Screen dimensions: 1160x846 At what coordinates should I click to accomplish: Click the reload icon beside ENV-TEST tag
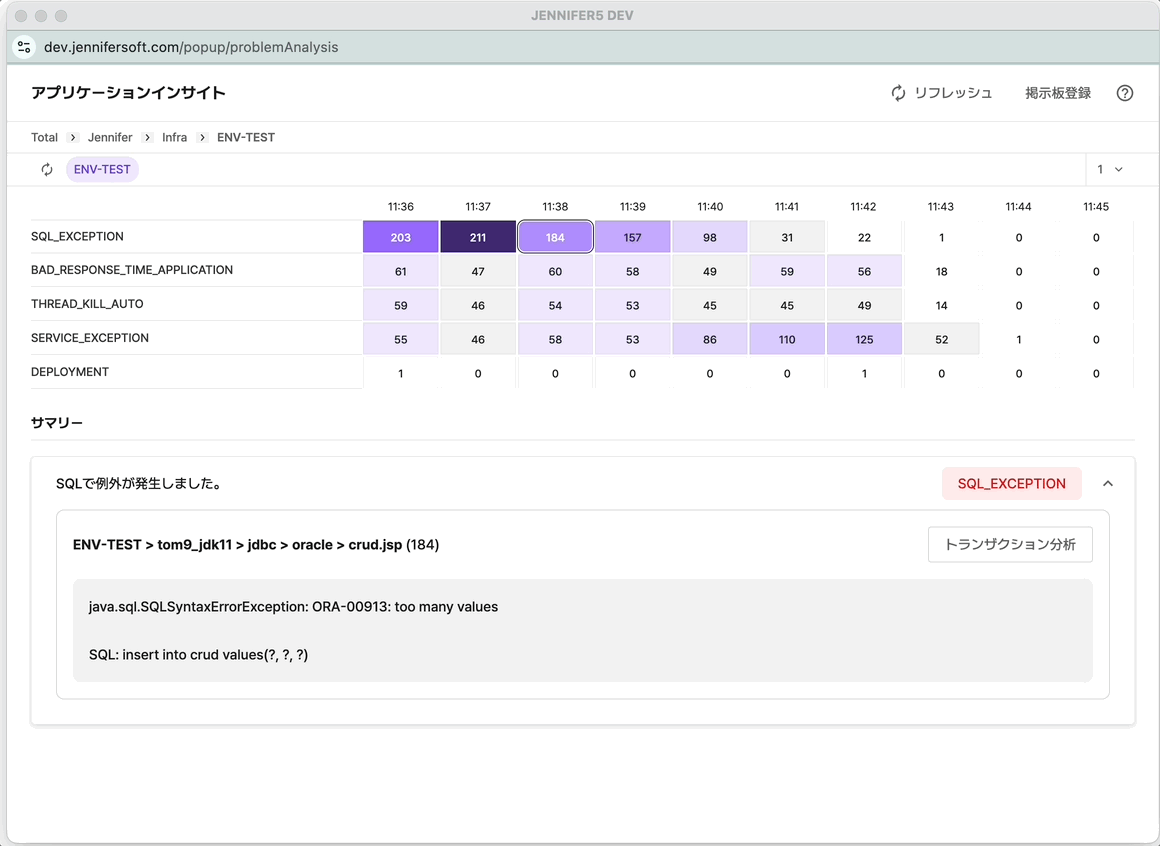(x=47, y=170)
